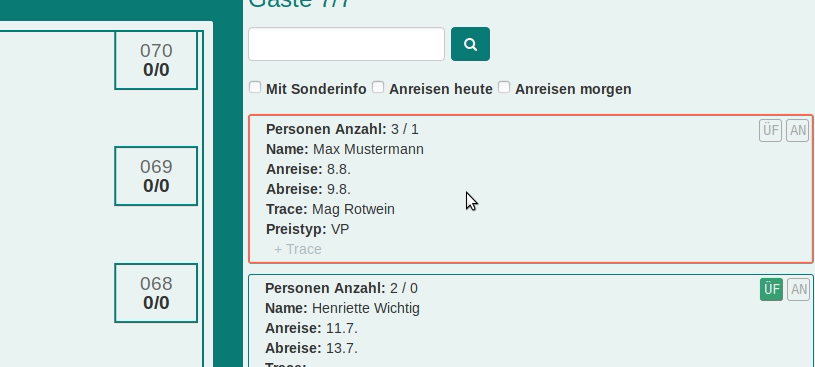Image resolution: width=815 pixels, height=367 pixels.
Task: Click the Mag Rotwein trace entry
Action: [x=353, y=209]
